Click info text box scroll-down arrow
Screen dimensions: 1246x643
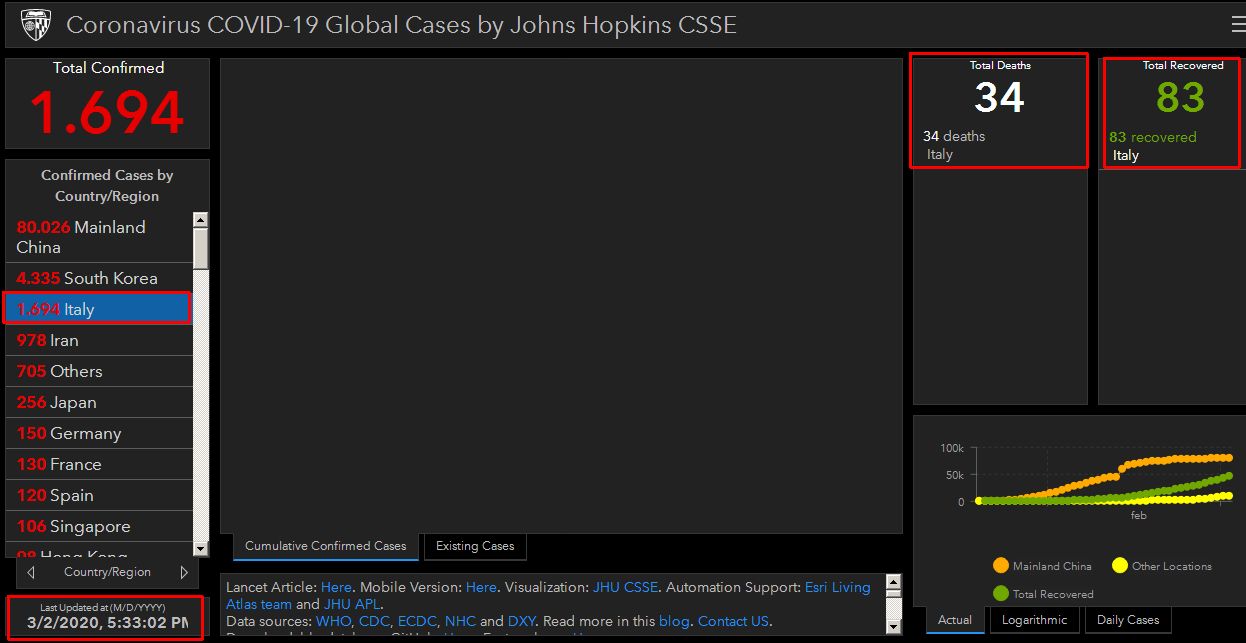pyautogui.click(x=894, y=627)
